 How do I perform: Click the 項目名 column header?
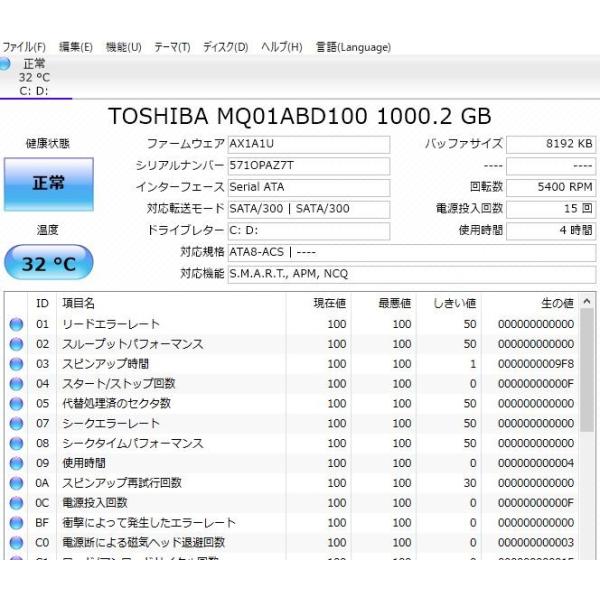click(171, 303)
